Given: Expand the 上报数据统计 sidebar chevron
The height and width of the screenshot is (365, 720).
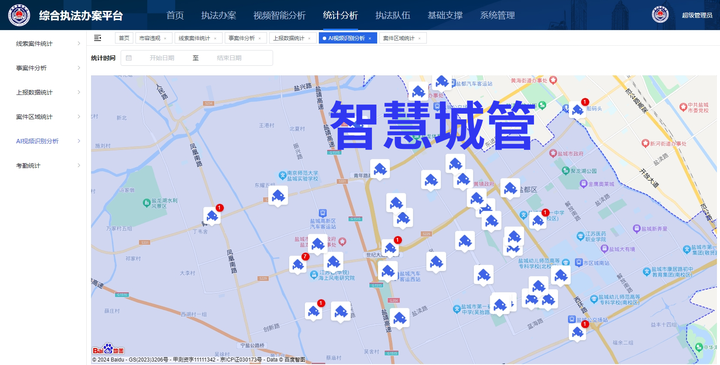Looking at the screenshot, I should [79, 92].
